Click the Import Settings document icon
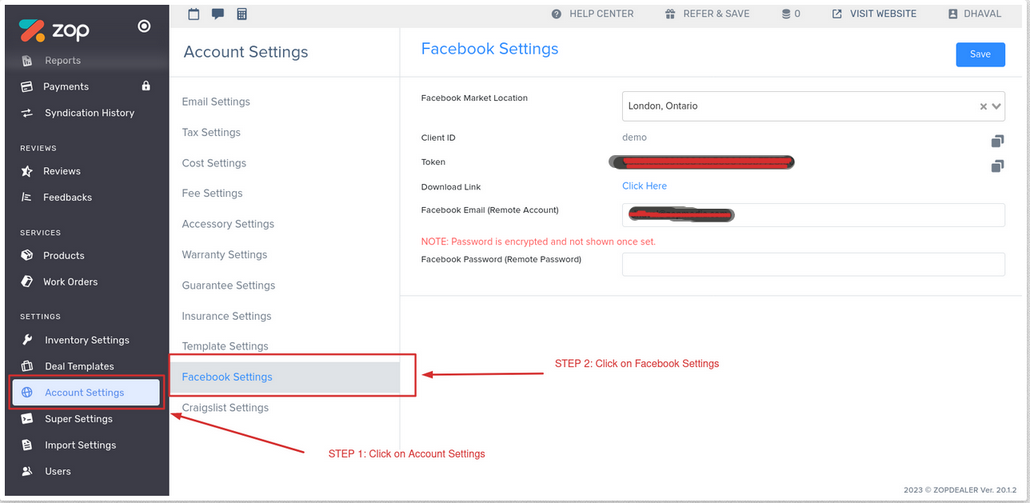 (x=27, y=445)
